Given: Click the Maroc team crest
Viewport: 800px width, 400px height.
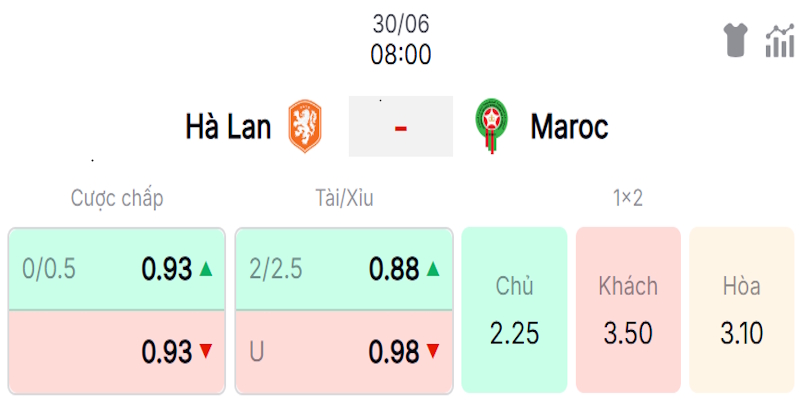Looking at the screenshot, I should coord(491,126).
